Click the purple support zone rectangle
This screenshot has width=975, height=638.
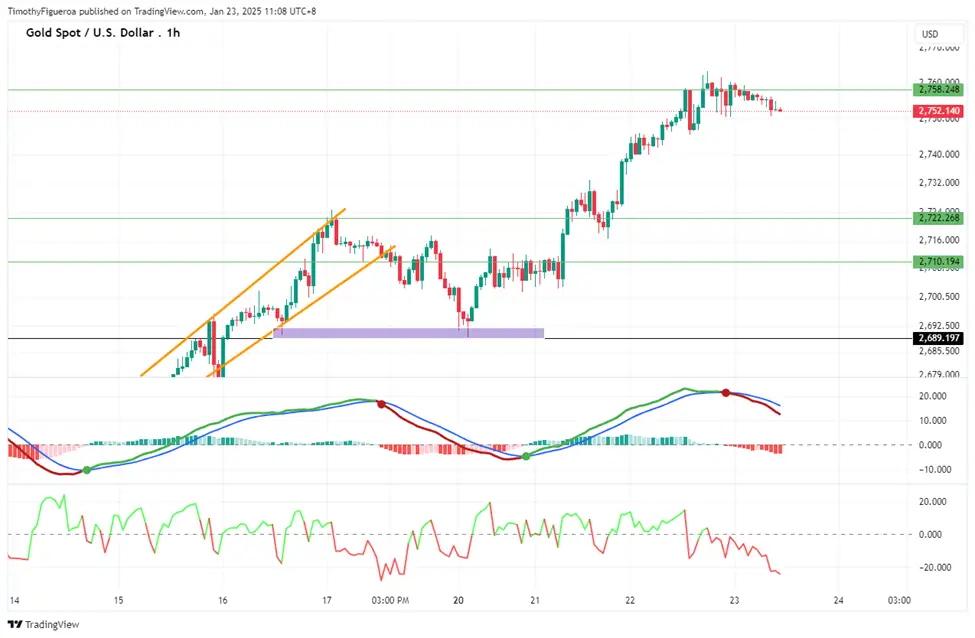coord(409,333)
